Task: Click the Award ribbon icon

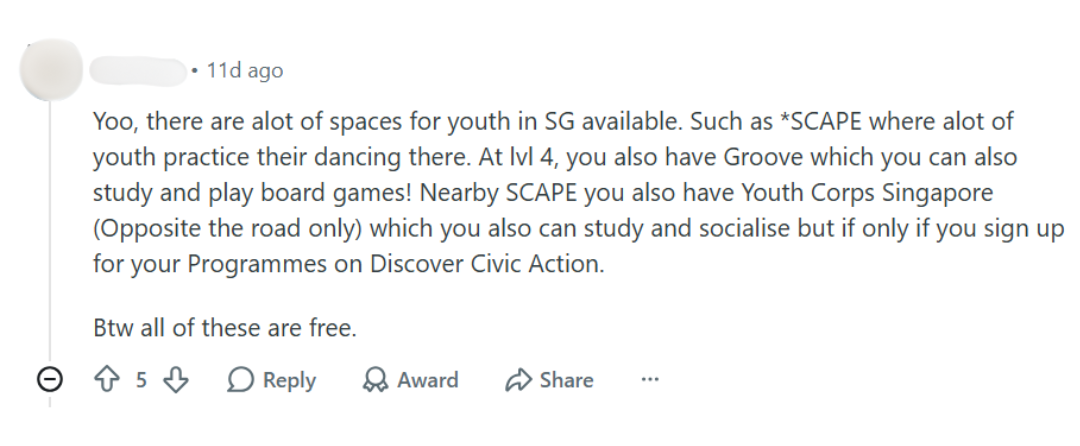Action: tap(375, 380)
